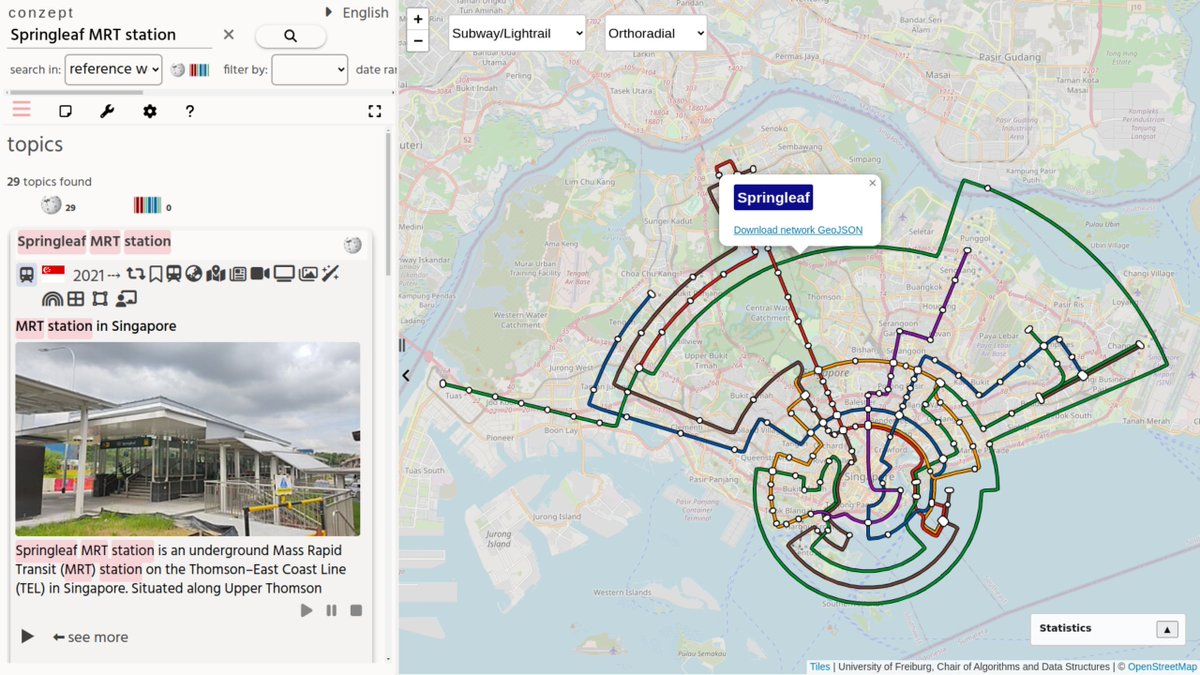
Task: Click the striped 0 results count icon
Action: pos(147,205)
